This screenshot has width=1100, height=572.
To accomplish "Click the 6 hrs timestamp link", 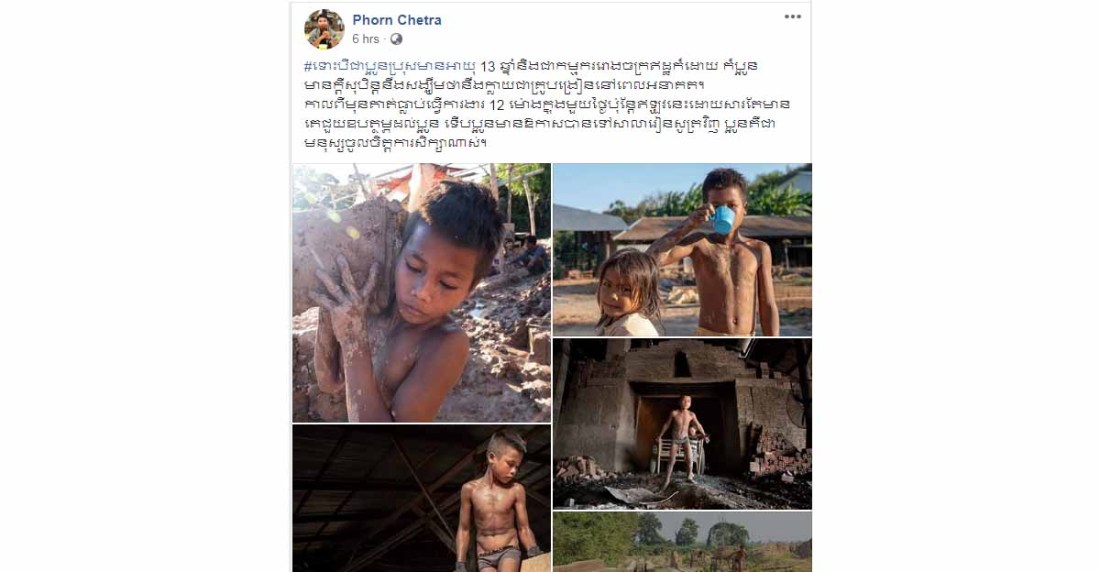I will [365, 39].
